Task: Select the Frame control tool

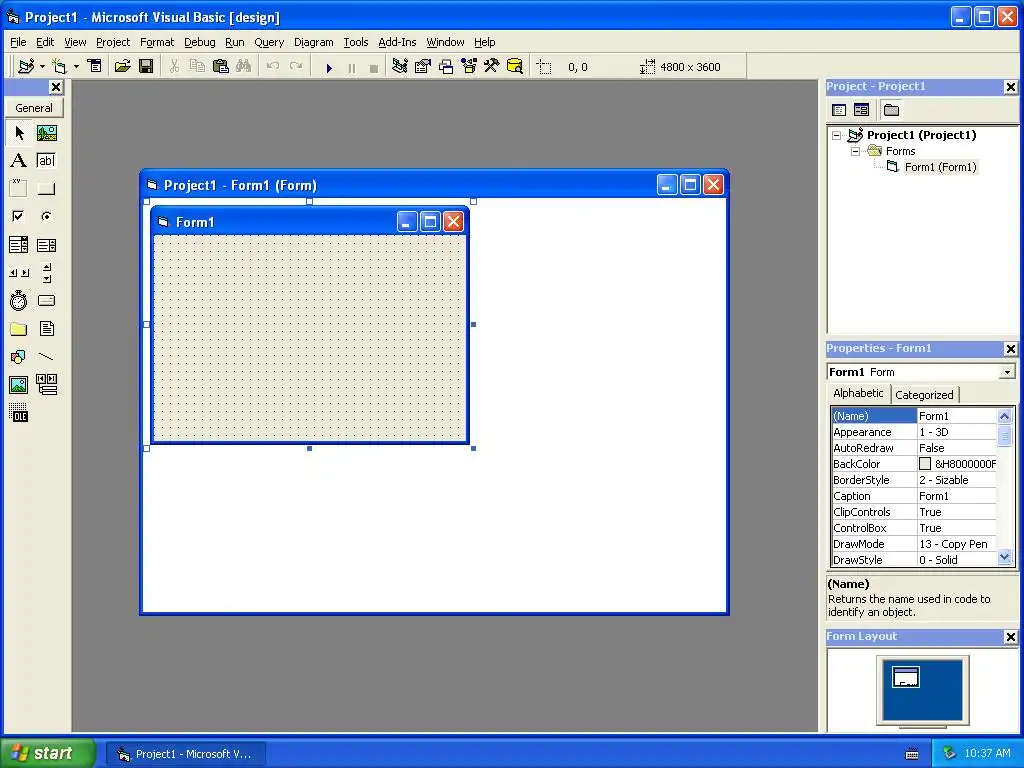Action: point(19,189)
